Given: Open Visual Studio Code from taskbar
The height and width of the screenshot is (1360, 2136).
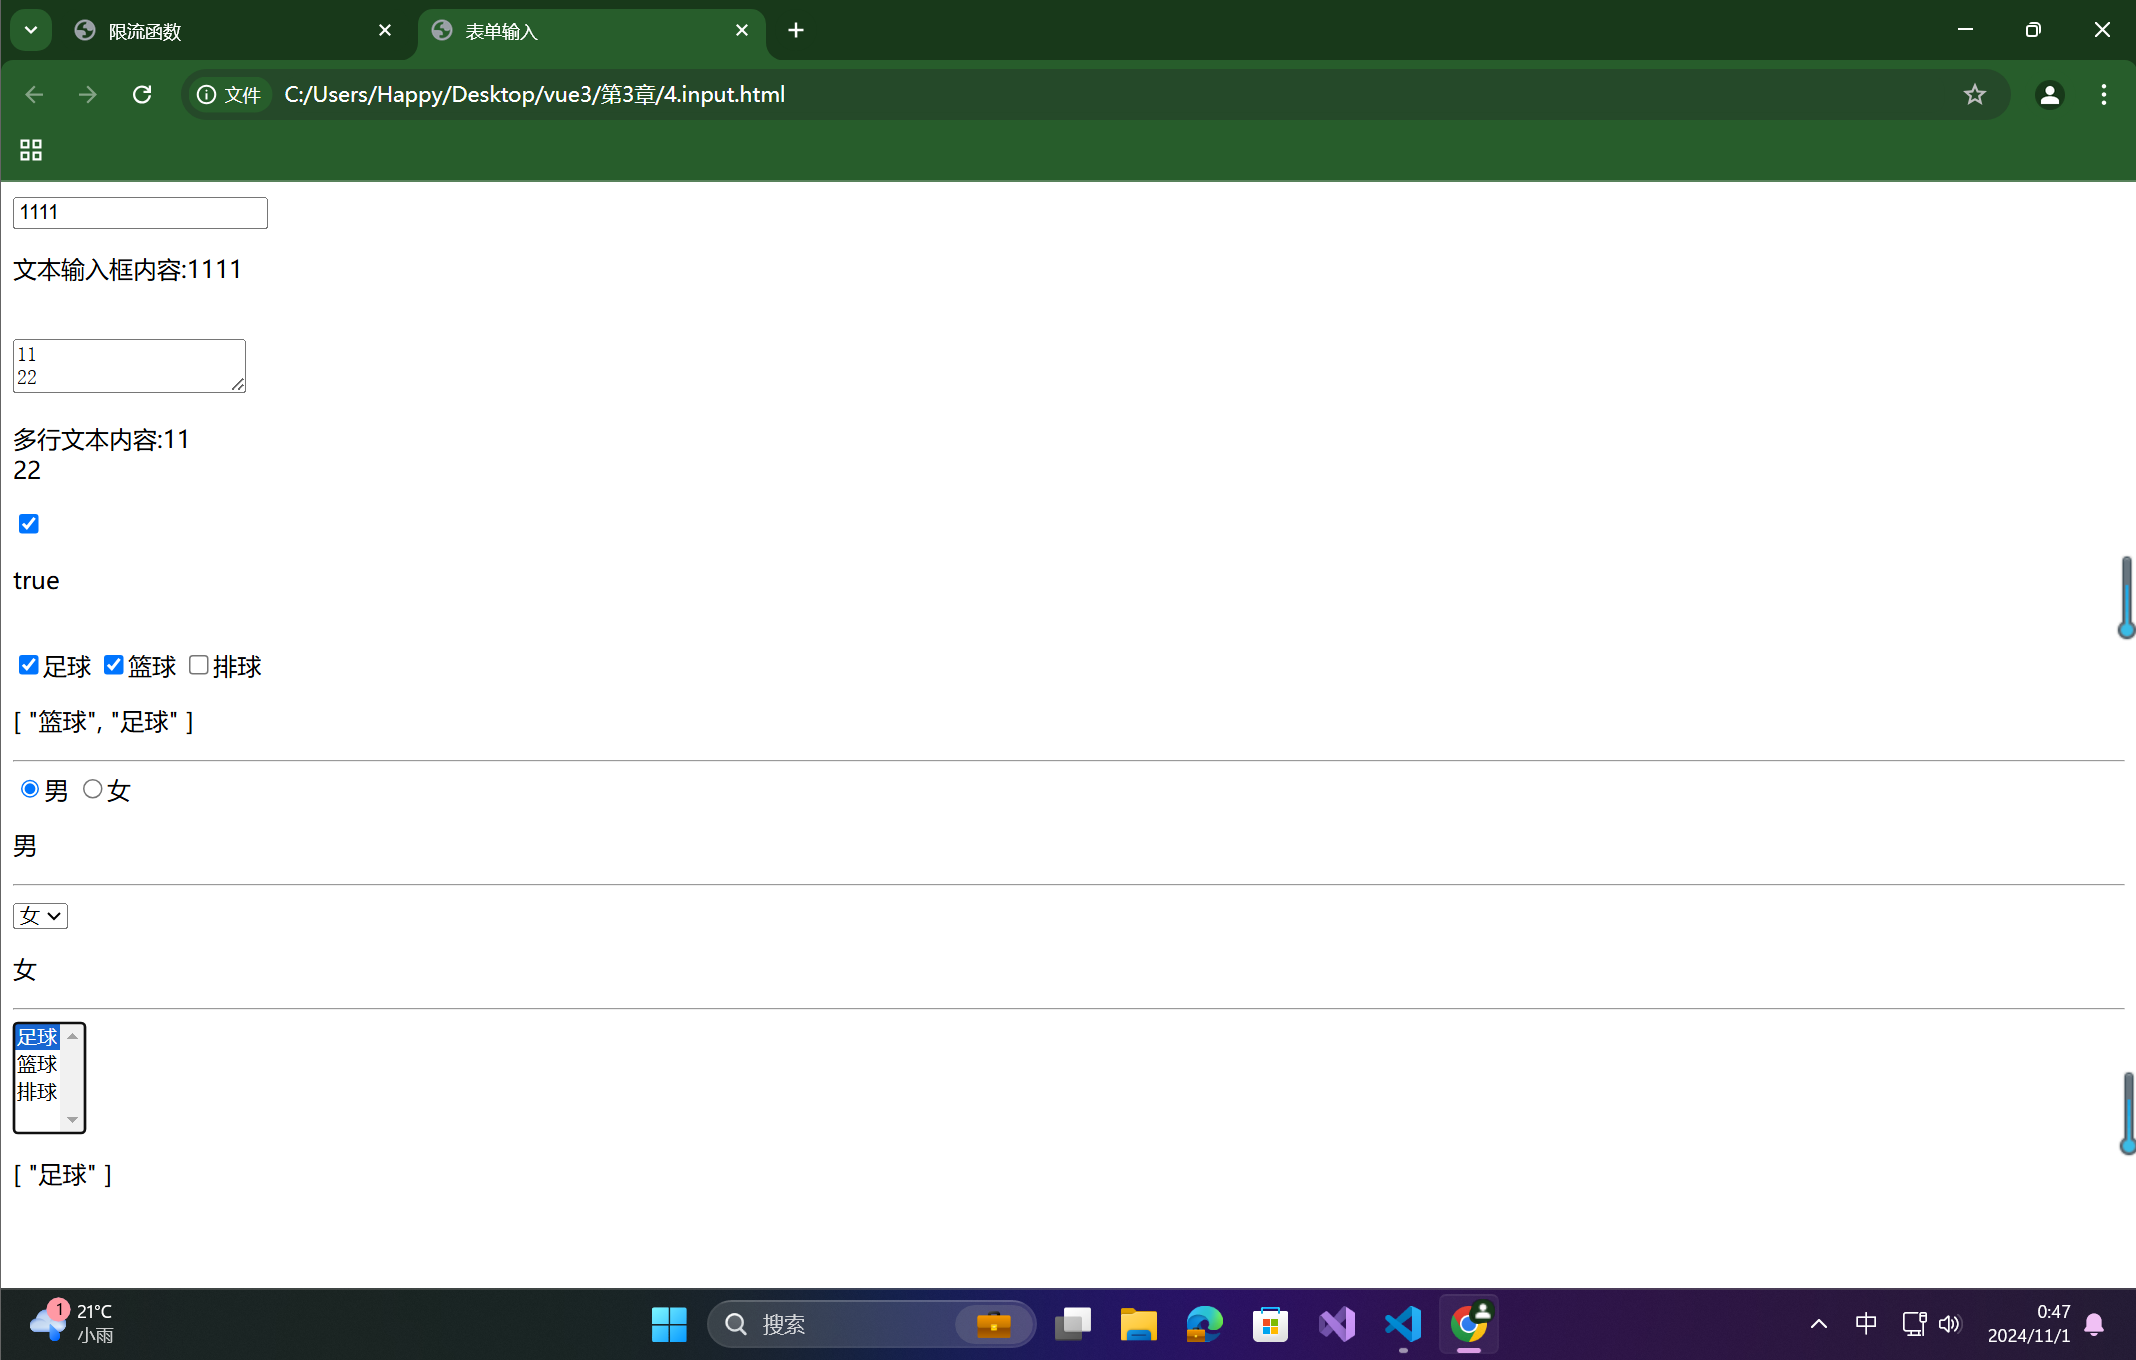Looking at the screenshot, I should point(1403,1324).
